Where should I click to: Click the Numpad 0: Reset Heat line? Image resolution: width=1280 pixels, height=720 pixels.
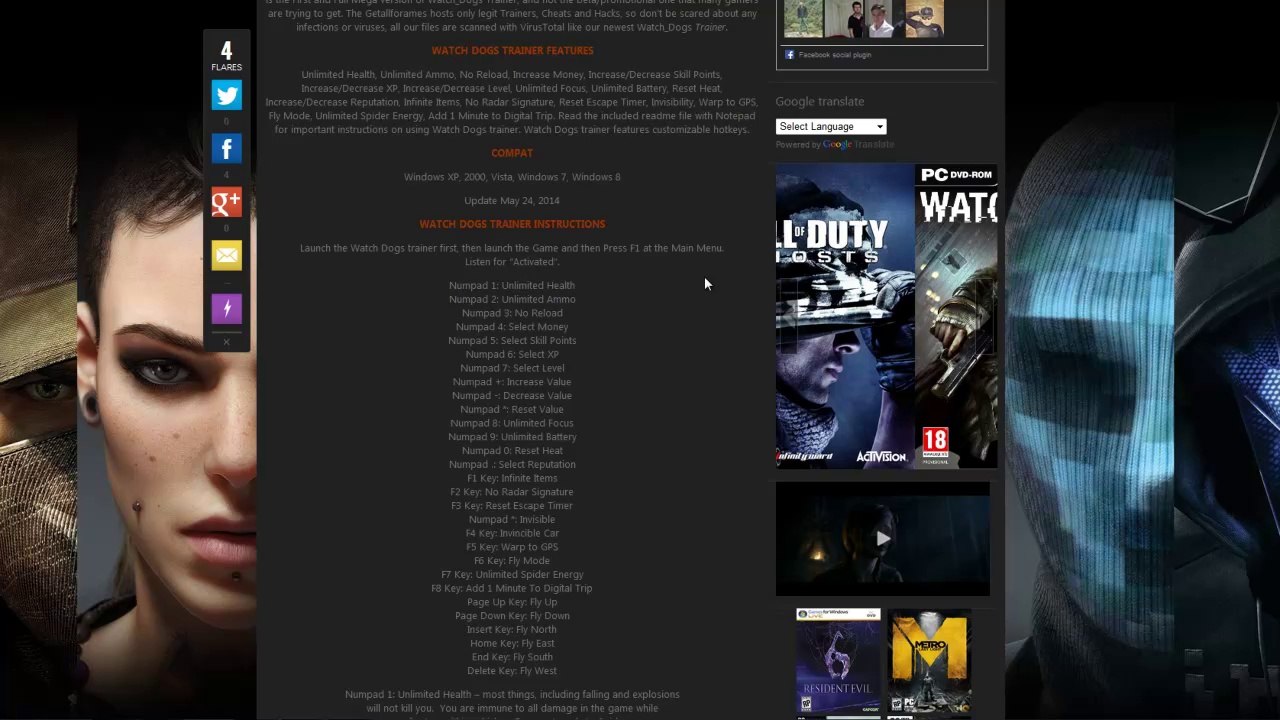(512, 451)
